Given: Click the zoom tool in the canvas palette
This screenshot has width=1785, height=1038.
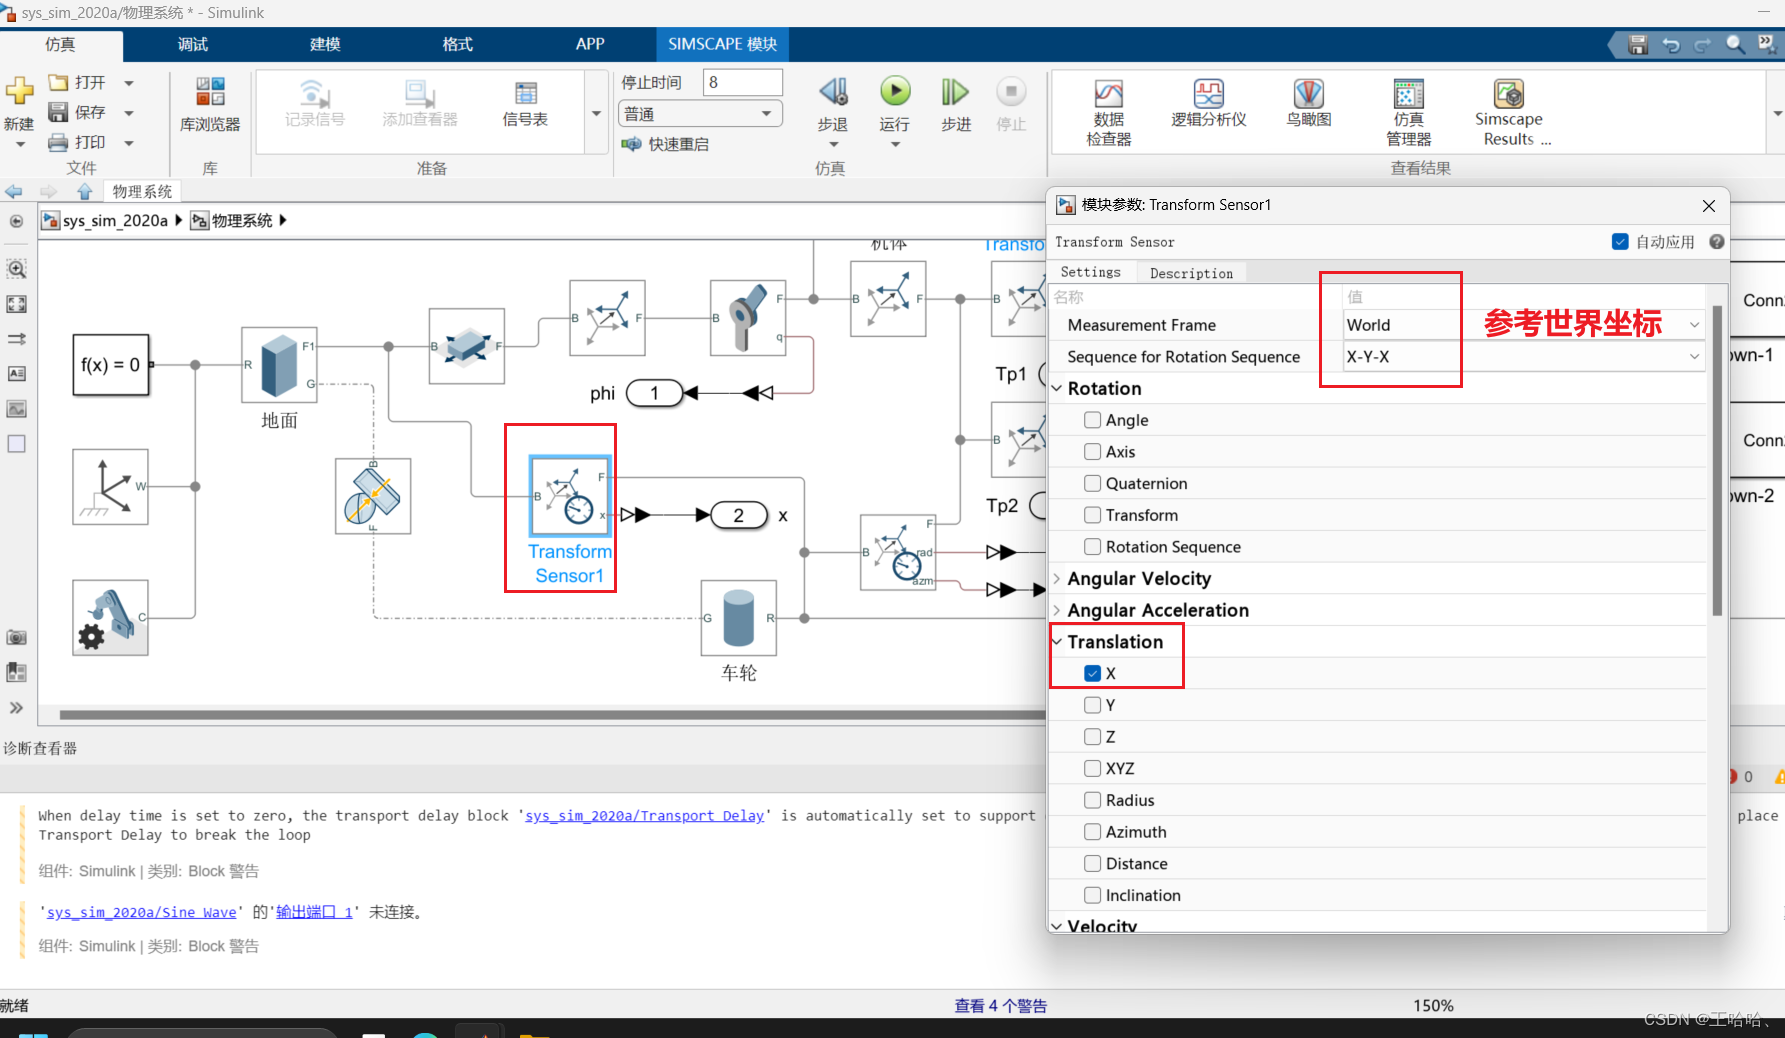Looking at the screenshot, I should coord(17,269).
